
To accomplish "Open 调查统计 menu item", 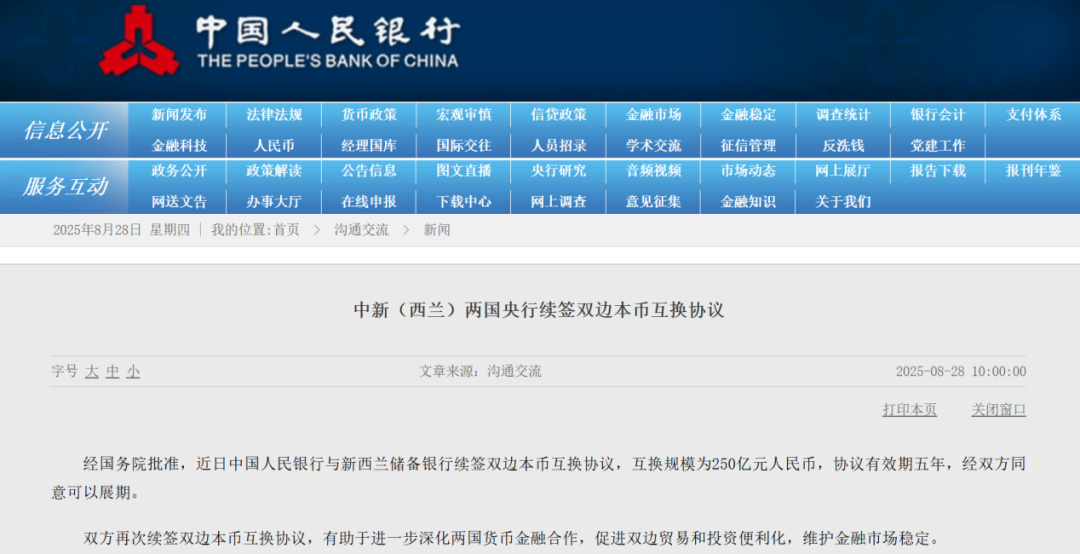I will coord(843,115).
